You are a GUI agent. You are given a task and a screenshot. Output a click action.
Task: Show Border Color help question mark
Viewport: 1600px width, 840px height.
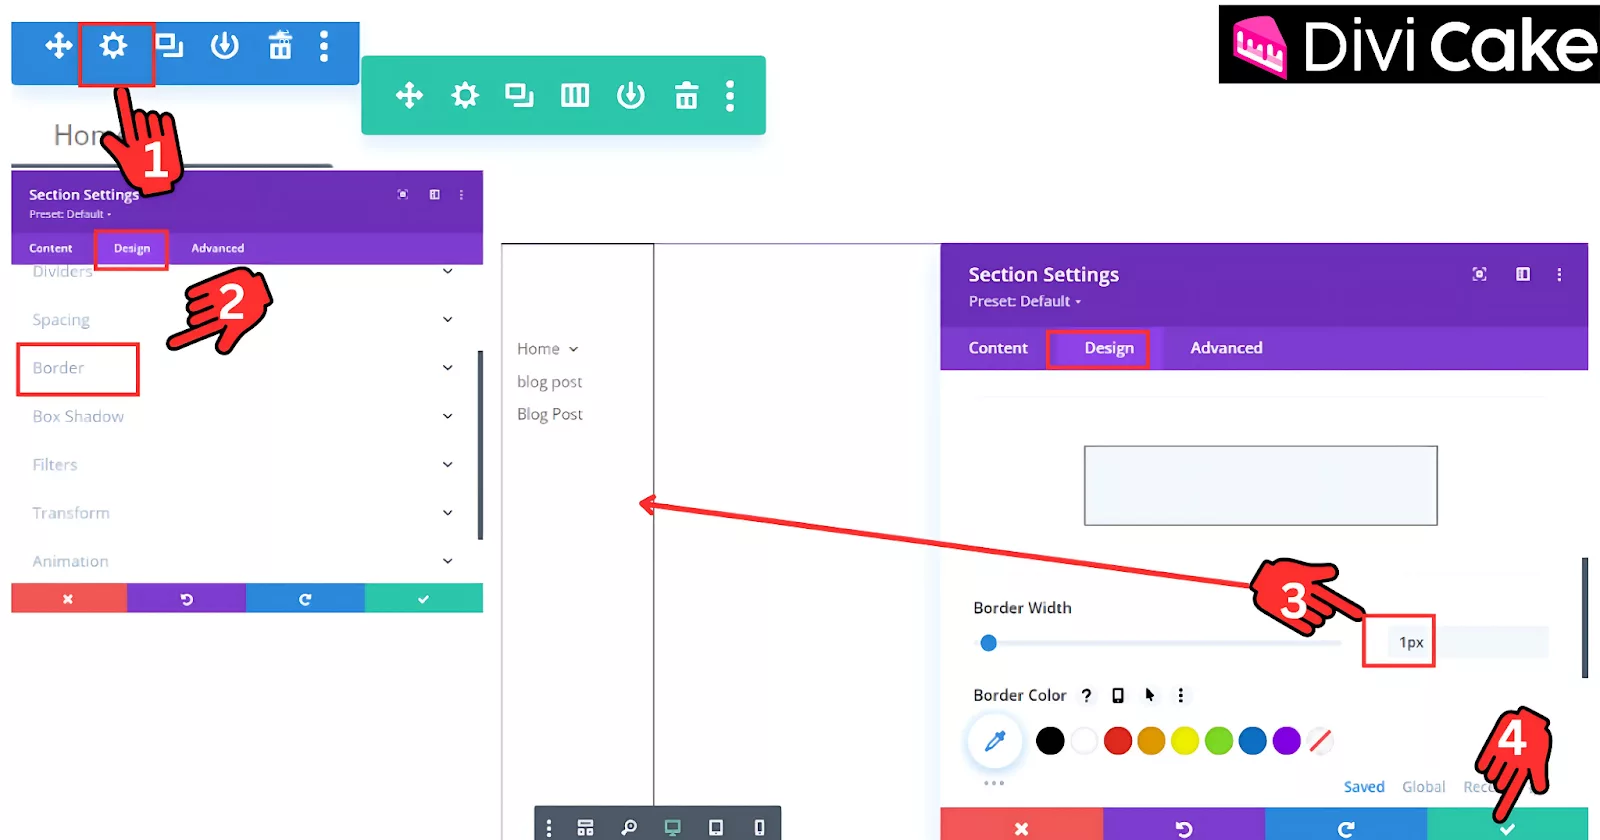pyautogui.click(x=1087, y=695)
